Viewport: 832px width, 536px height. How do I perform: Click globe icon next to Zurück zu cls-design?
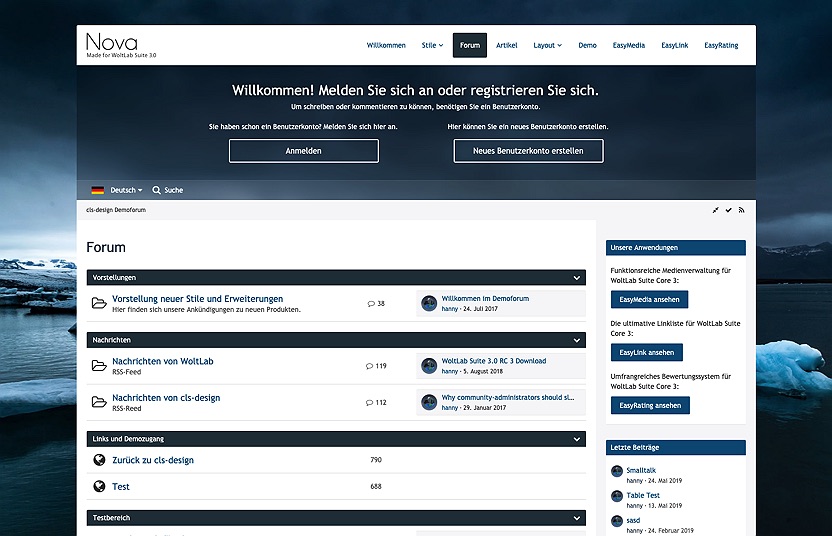[x=99, y=460]
